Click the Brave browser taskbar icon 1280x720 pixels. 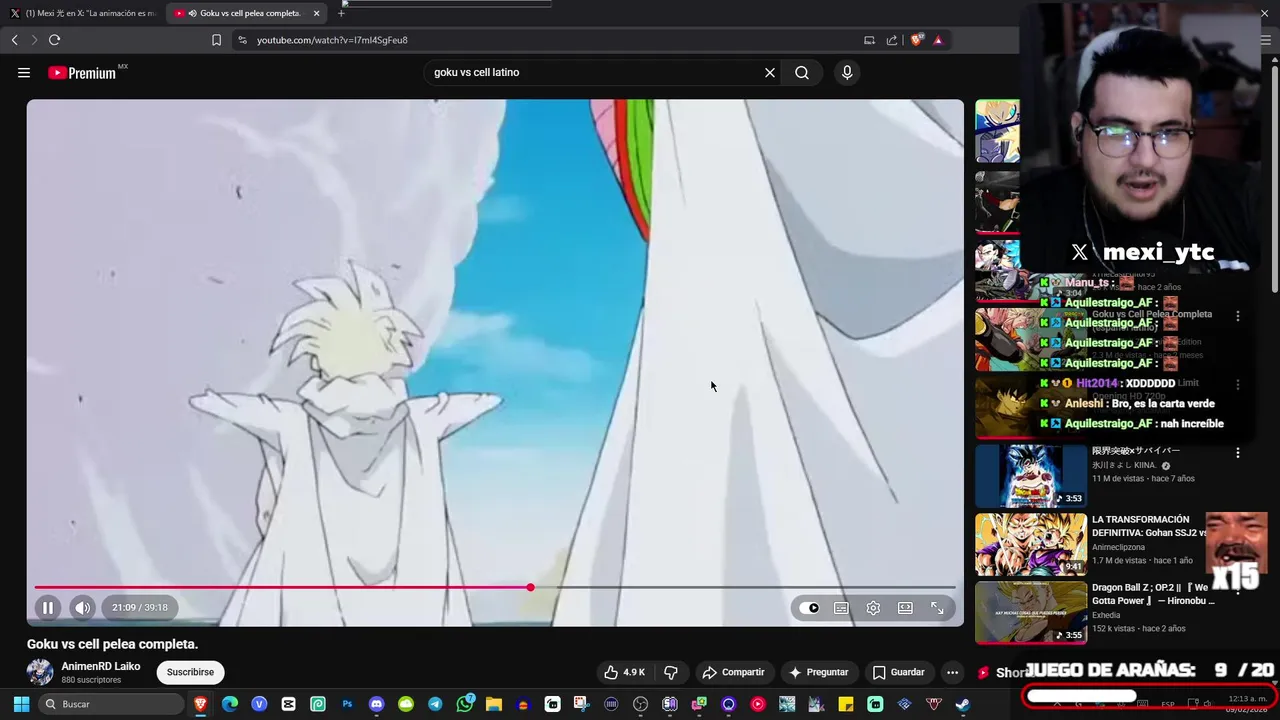(200, 704)
